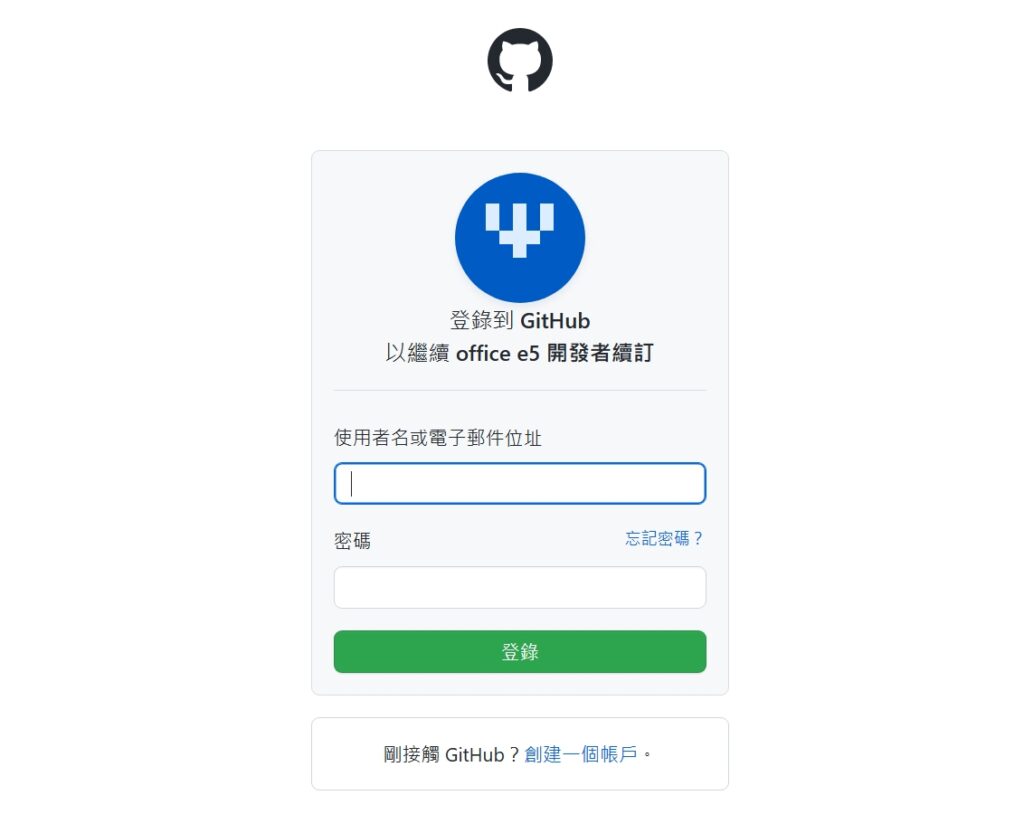
Task: Click the office e5 開發者續訂 application name
Action: pos(554,353)
